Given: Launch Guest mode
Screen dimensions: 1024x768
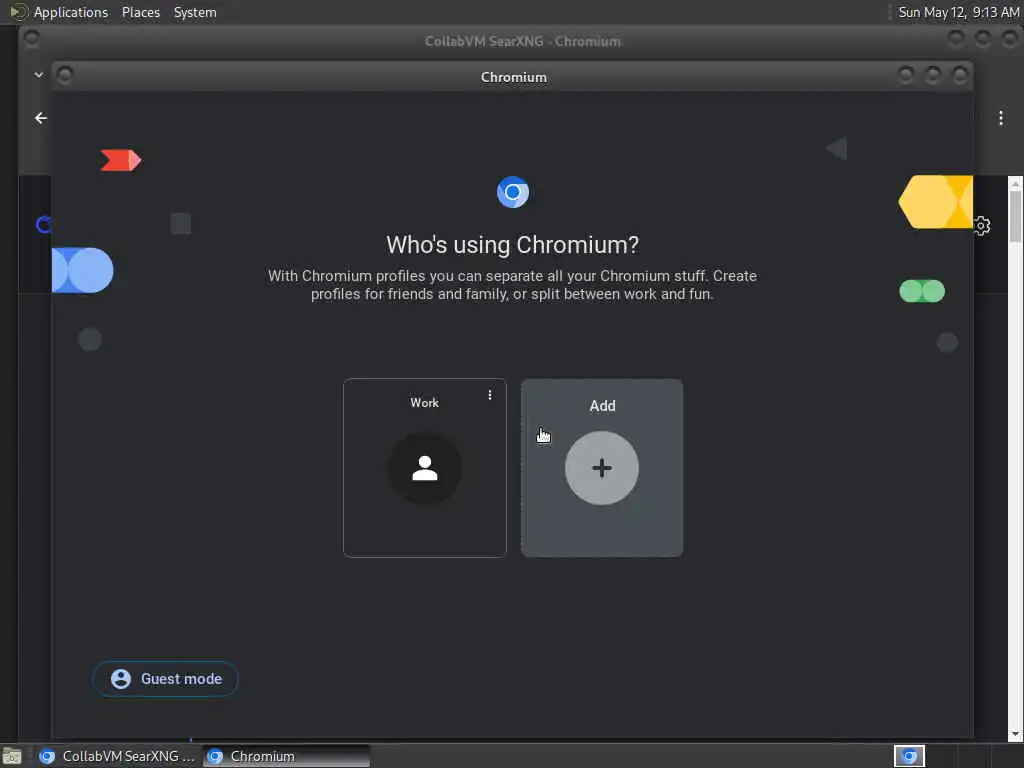Looking at the screenshot, I should (165, 679).
